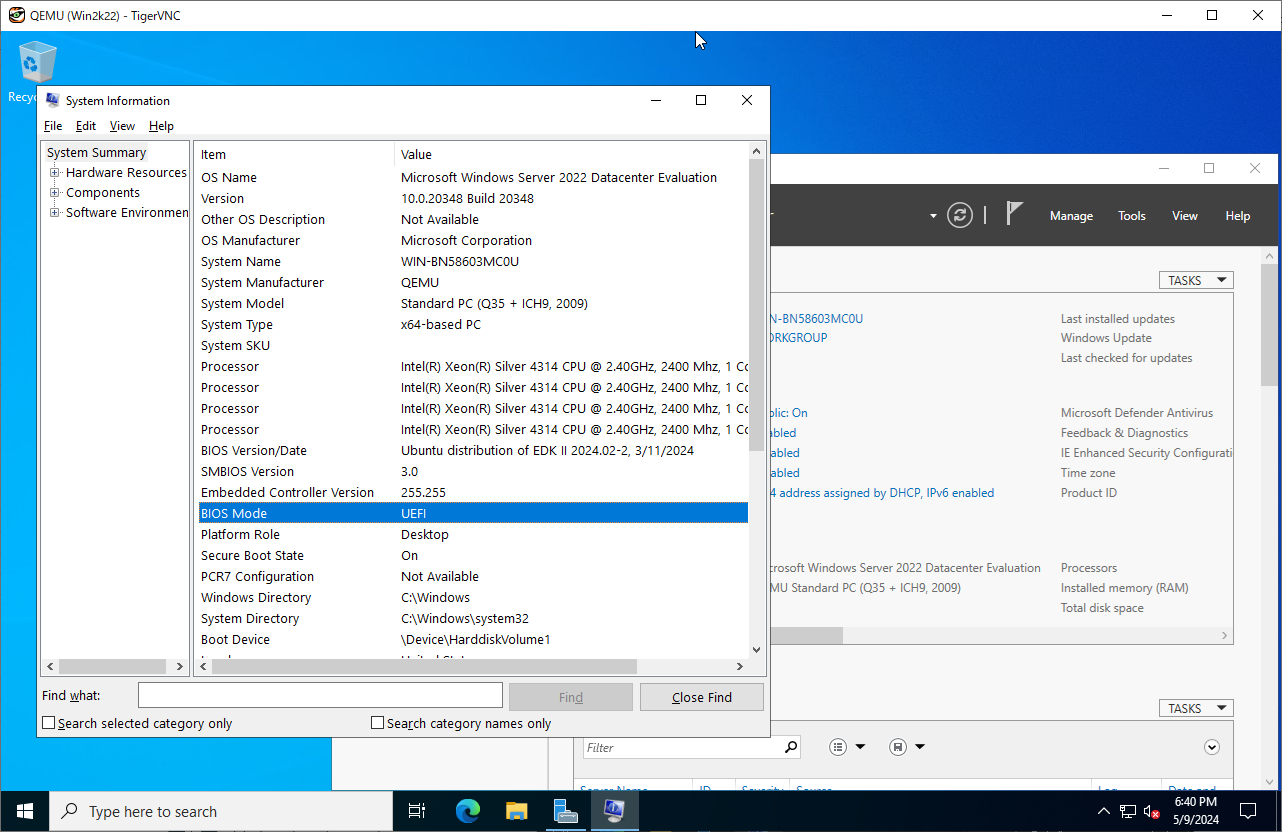Select the Windows Directory row
The image size is (1282, 832).
472,597
